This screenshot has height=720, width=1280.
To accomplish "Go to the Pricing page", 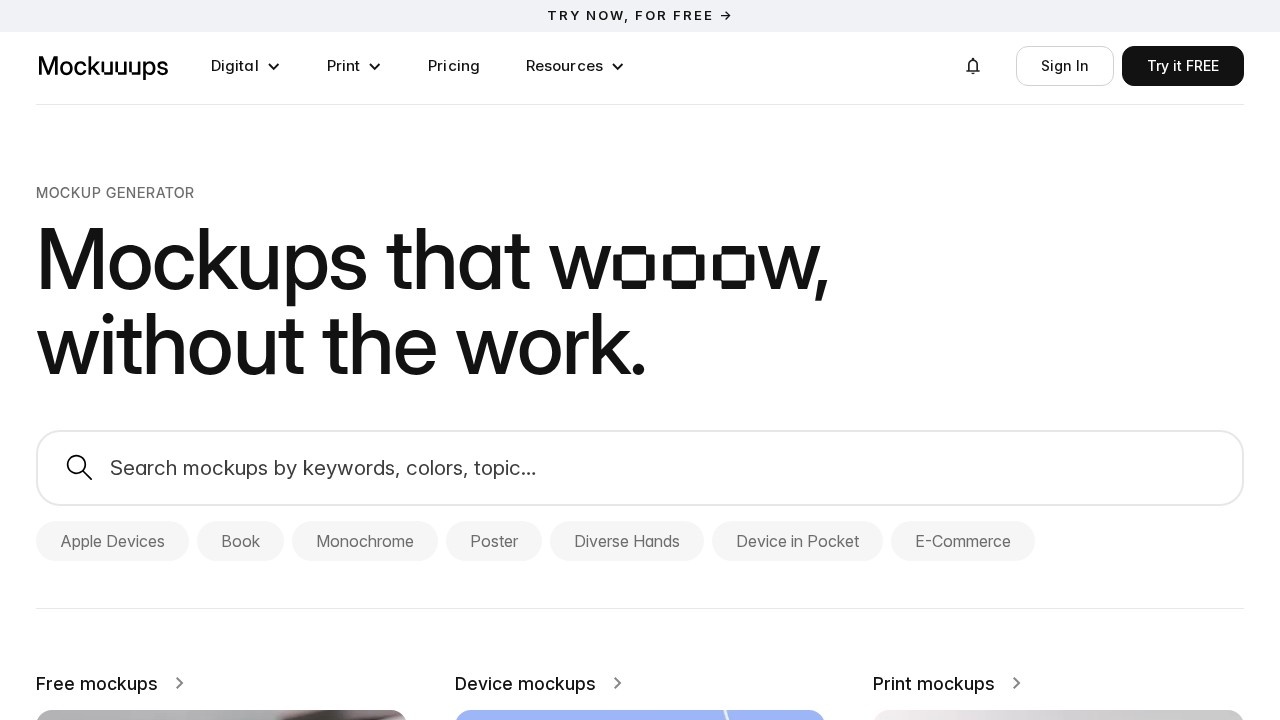I will 454,66.
